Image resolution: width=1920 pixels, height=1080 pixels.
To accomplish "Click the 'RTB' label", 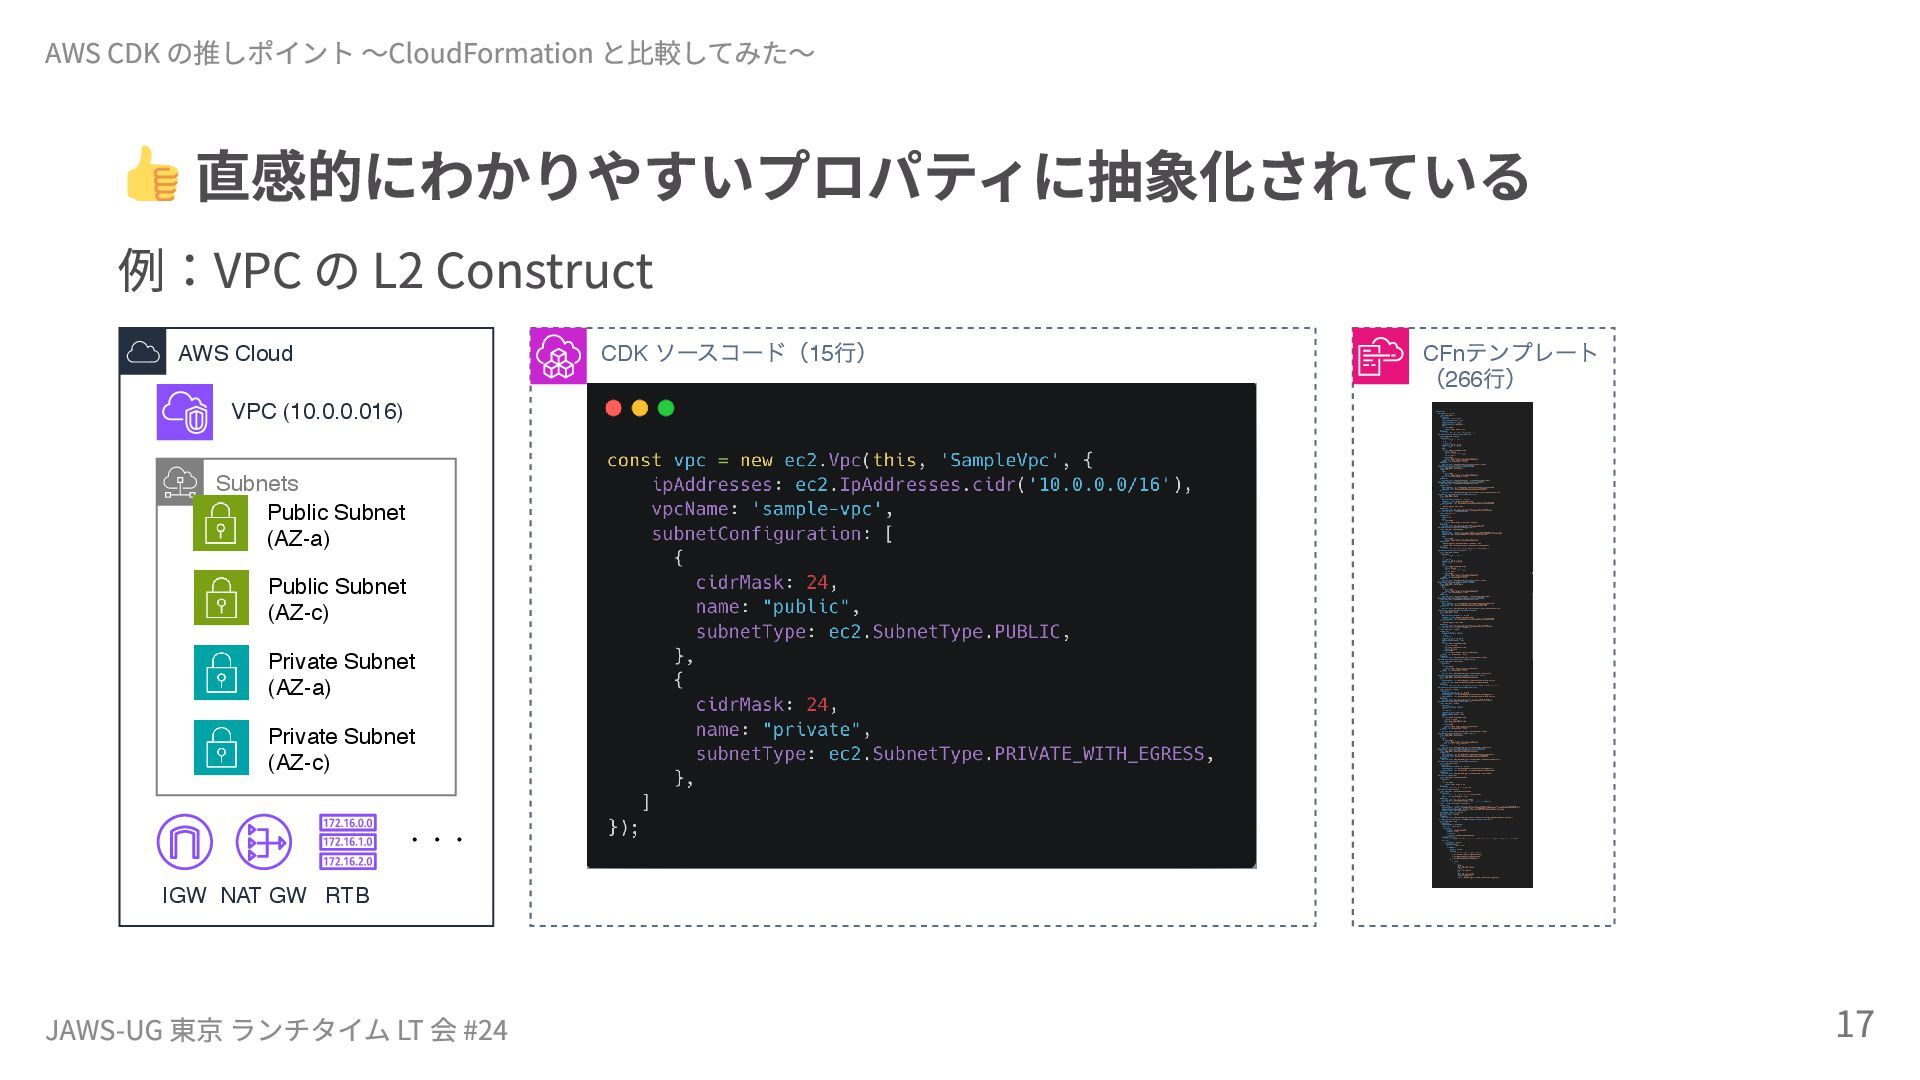I will (x=347, y=896).
